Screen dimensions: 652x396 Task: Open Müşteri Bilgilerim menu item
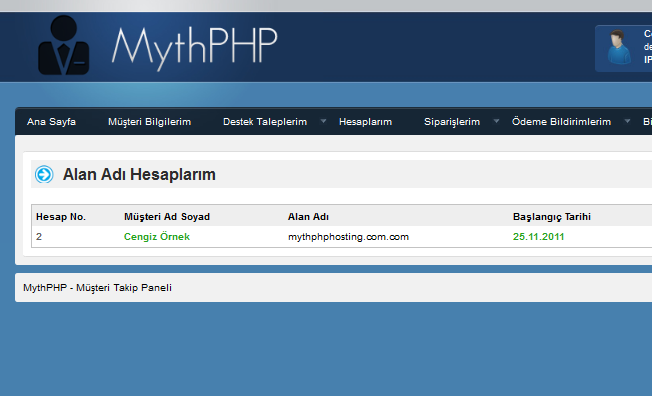point(149,122)
